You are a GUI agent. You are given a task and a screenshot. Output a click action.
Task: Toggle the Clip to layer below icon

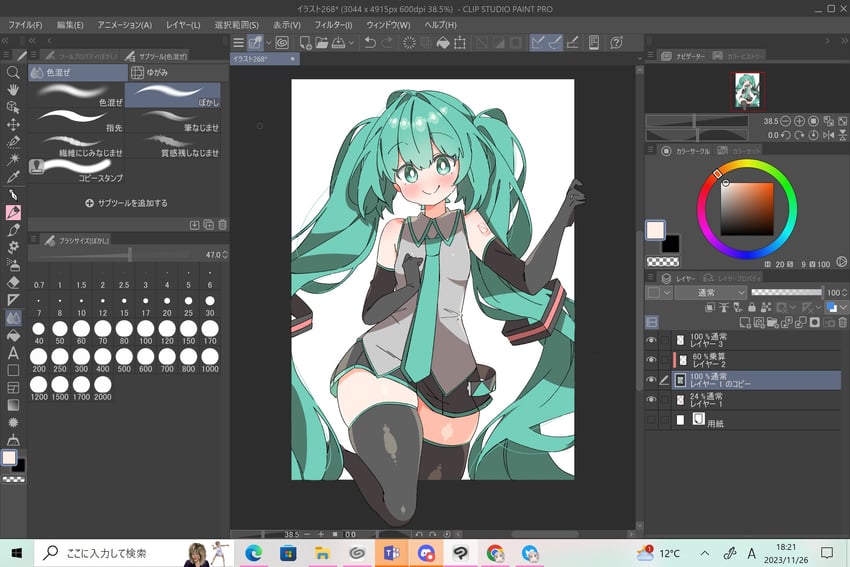(x=710, y=307)
